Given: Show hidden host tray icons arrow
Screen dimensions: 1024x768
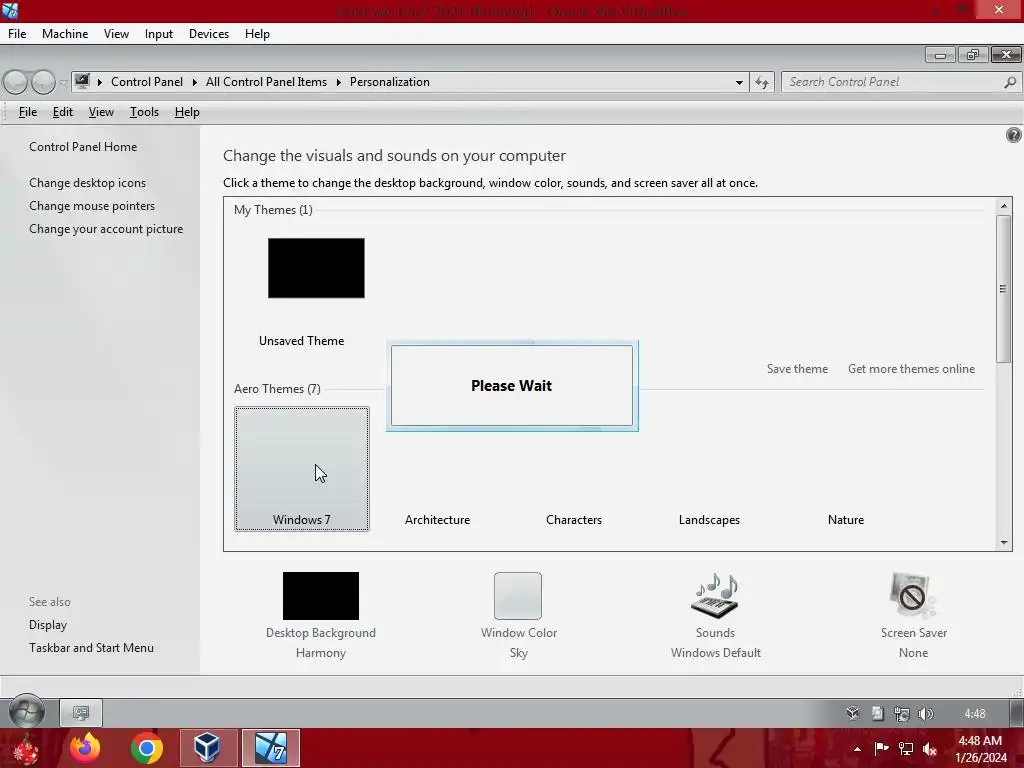Looking at the screenshot, I should pos(857,749).
